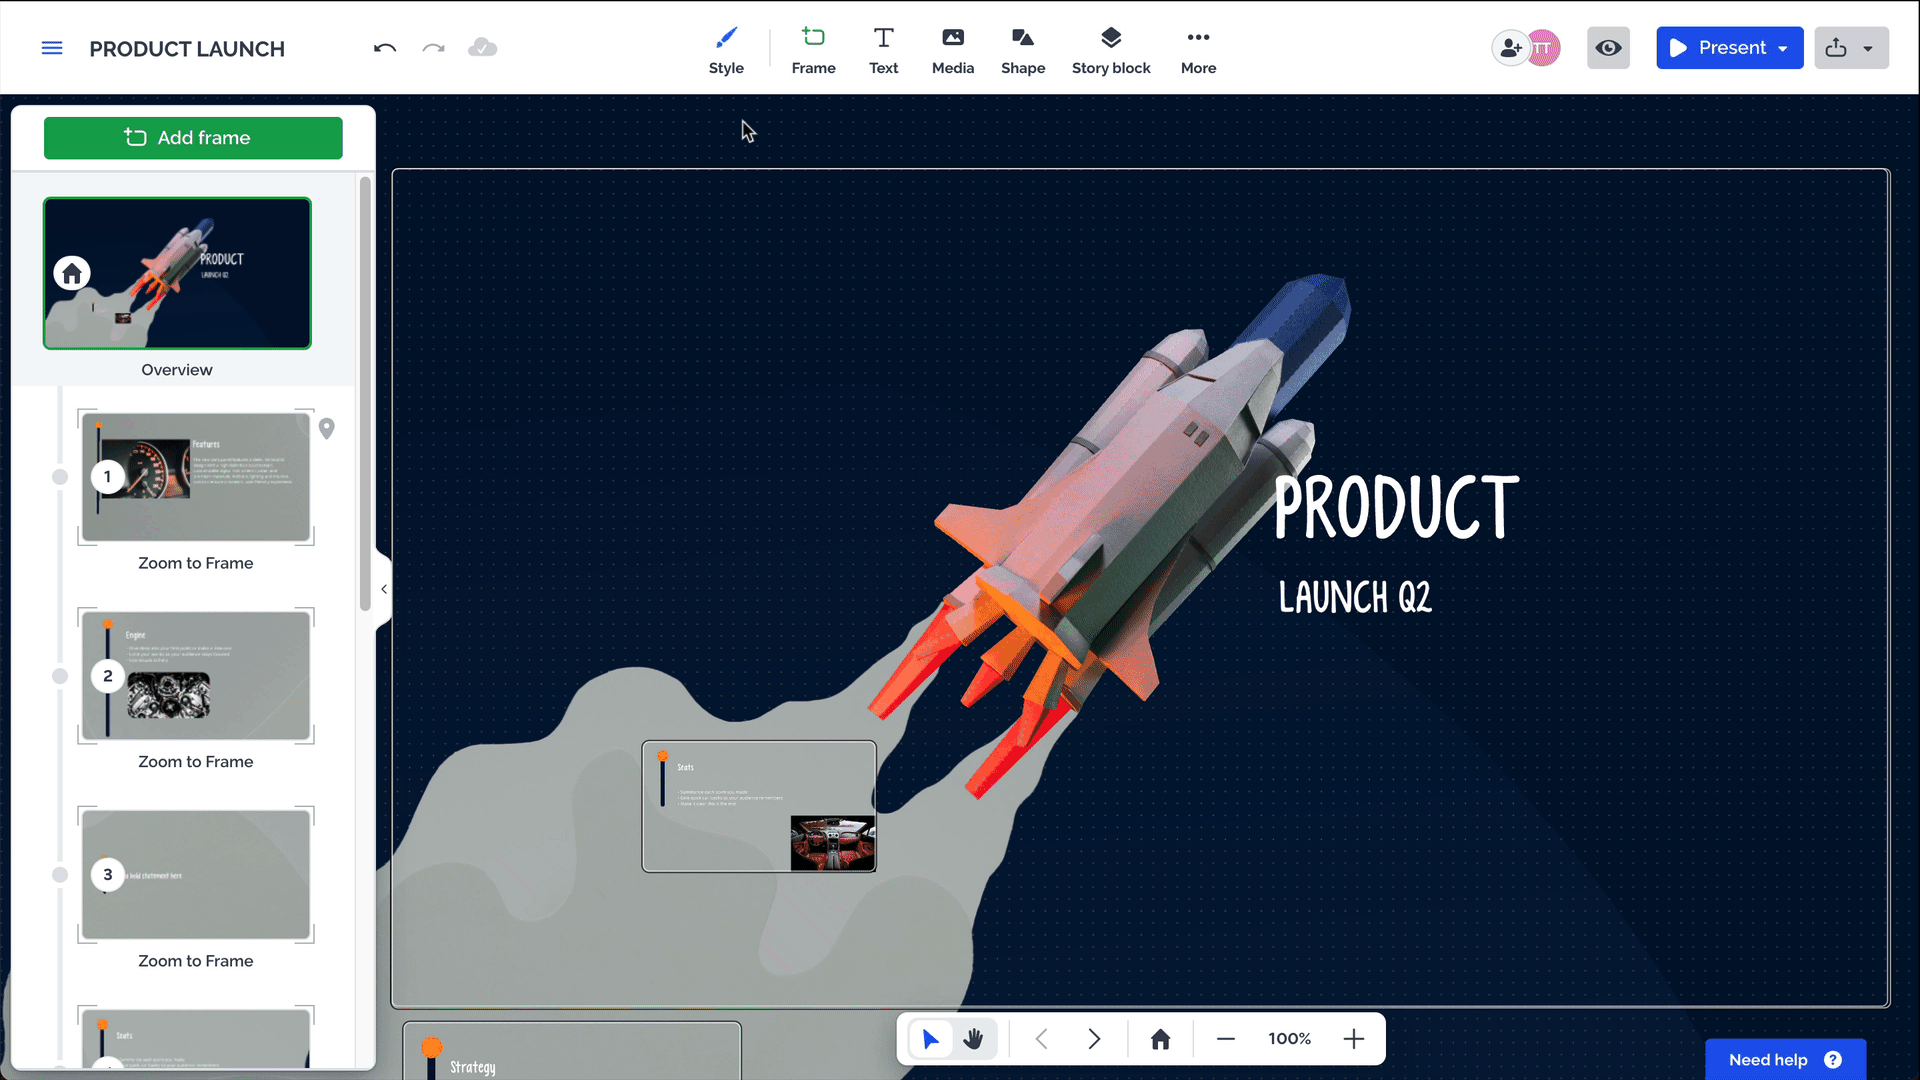Open the Media insert tool
The height and width of the screenshot is (1080, 1920).
tap(952, 47)
